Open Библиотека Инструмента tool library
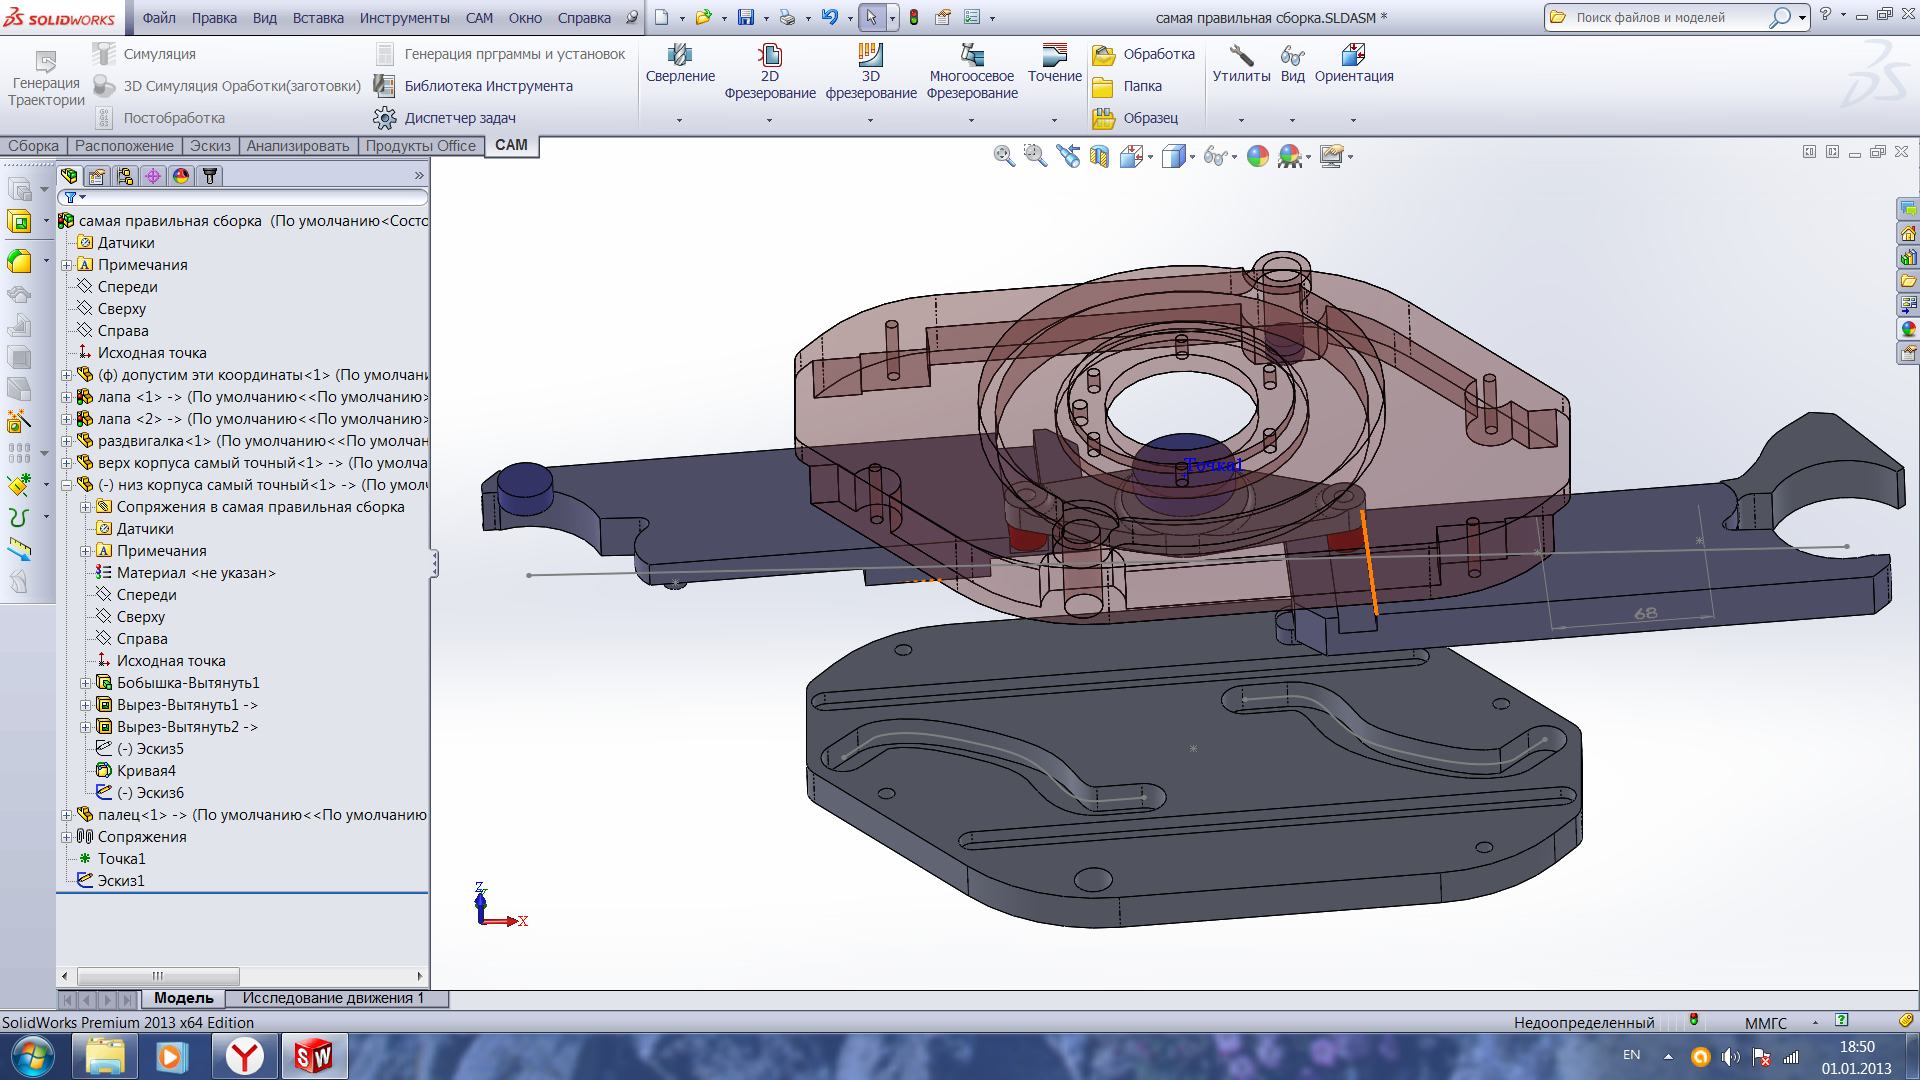Viewport: 1920px width, 1080px height. tap(488, 86)
